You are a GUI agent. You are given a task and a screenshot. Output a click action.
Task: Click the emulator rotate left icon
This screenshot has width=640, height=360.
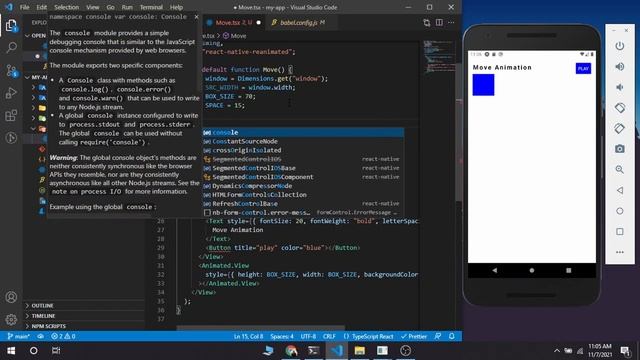620,108
